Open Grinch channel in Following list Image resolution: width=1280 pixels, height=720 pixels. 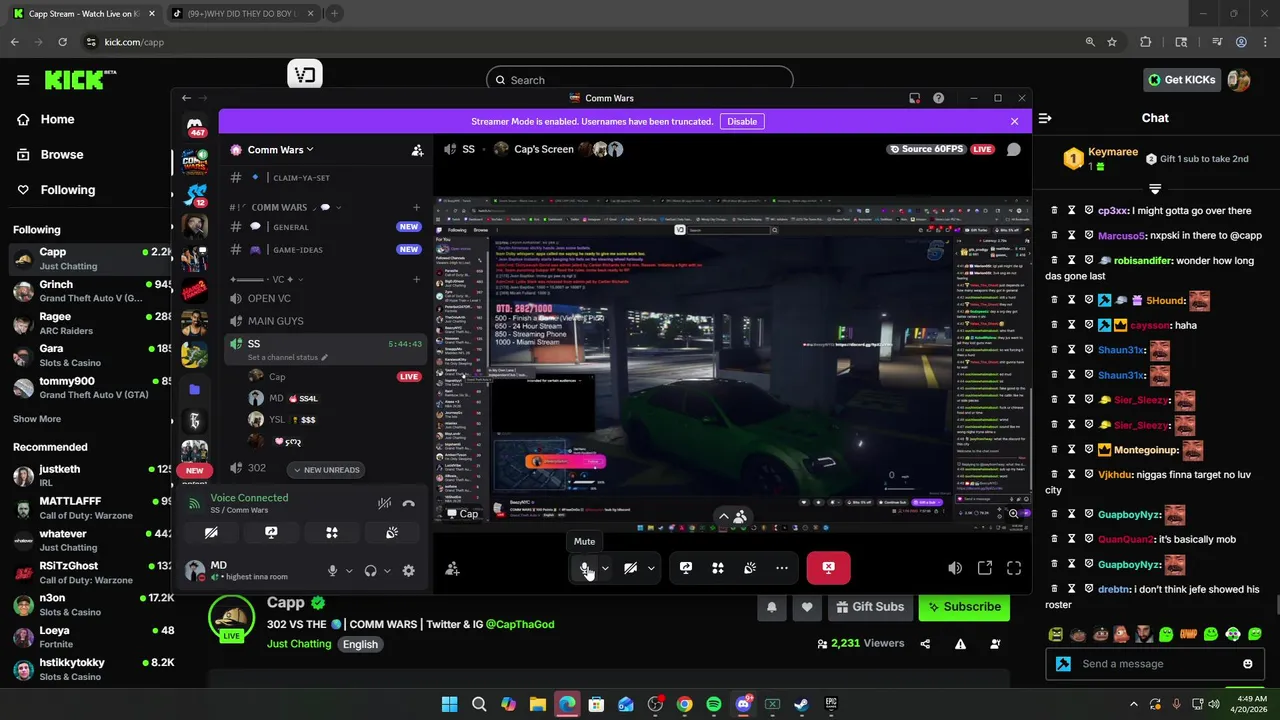(x=88, y=290)
